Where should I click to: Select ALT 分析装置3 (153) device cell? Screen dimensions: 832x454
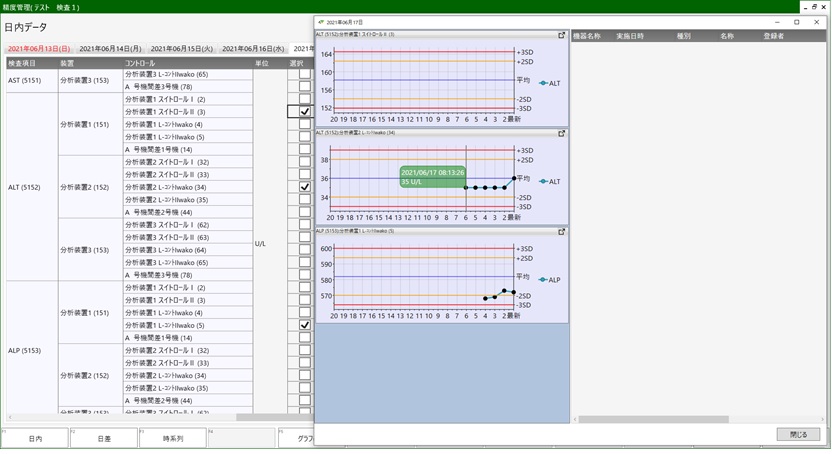pyautogui.click(x=91, y=250)
